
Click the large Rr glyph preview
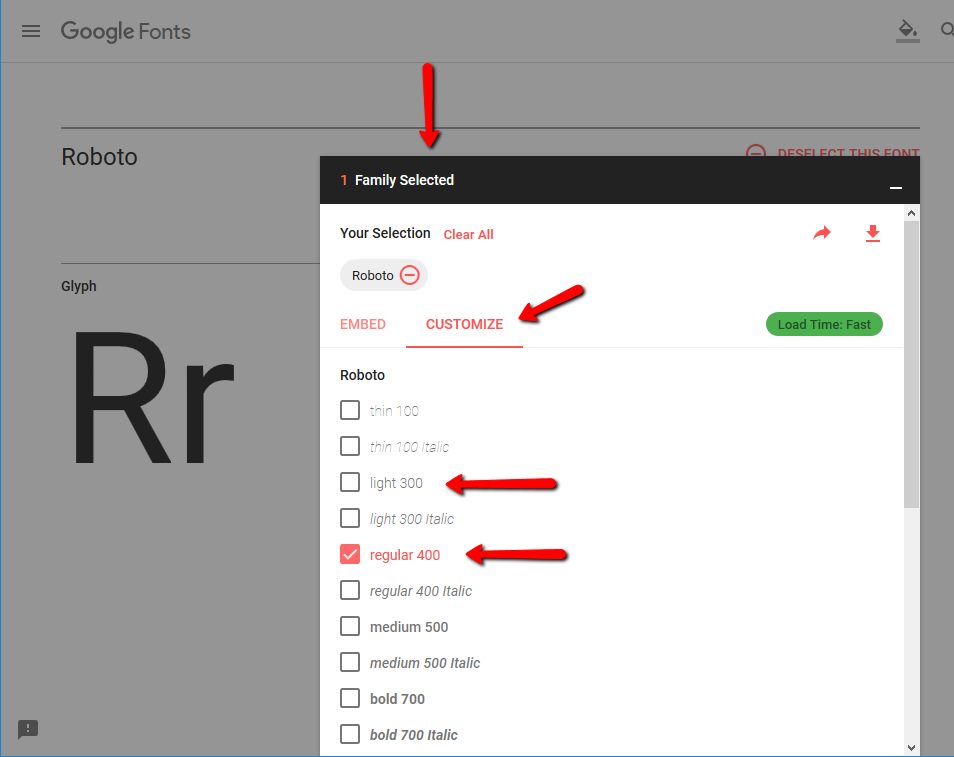(x=153, y=399)
